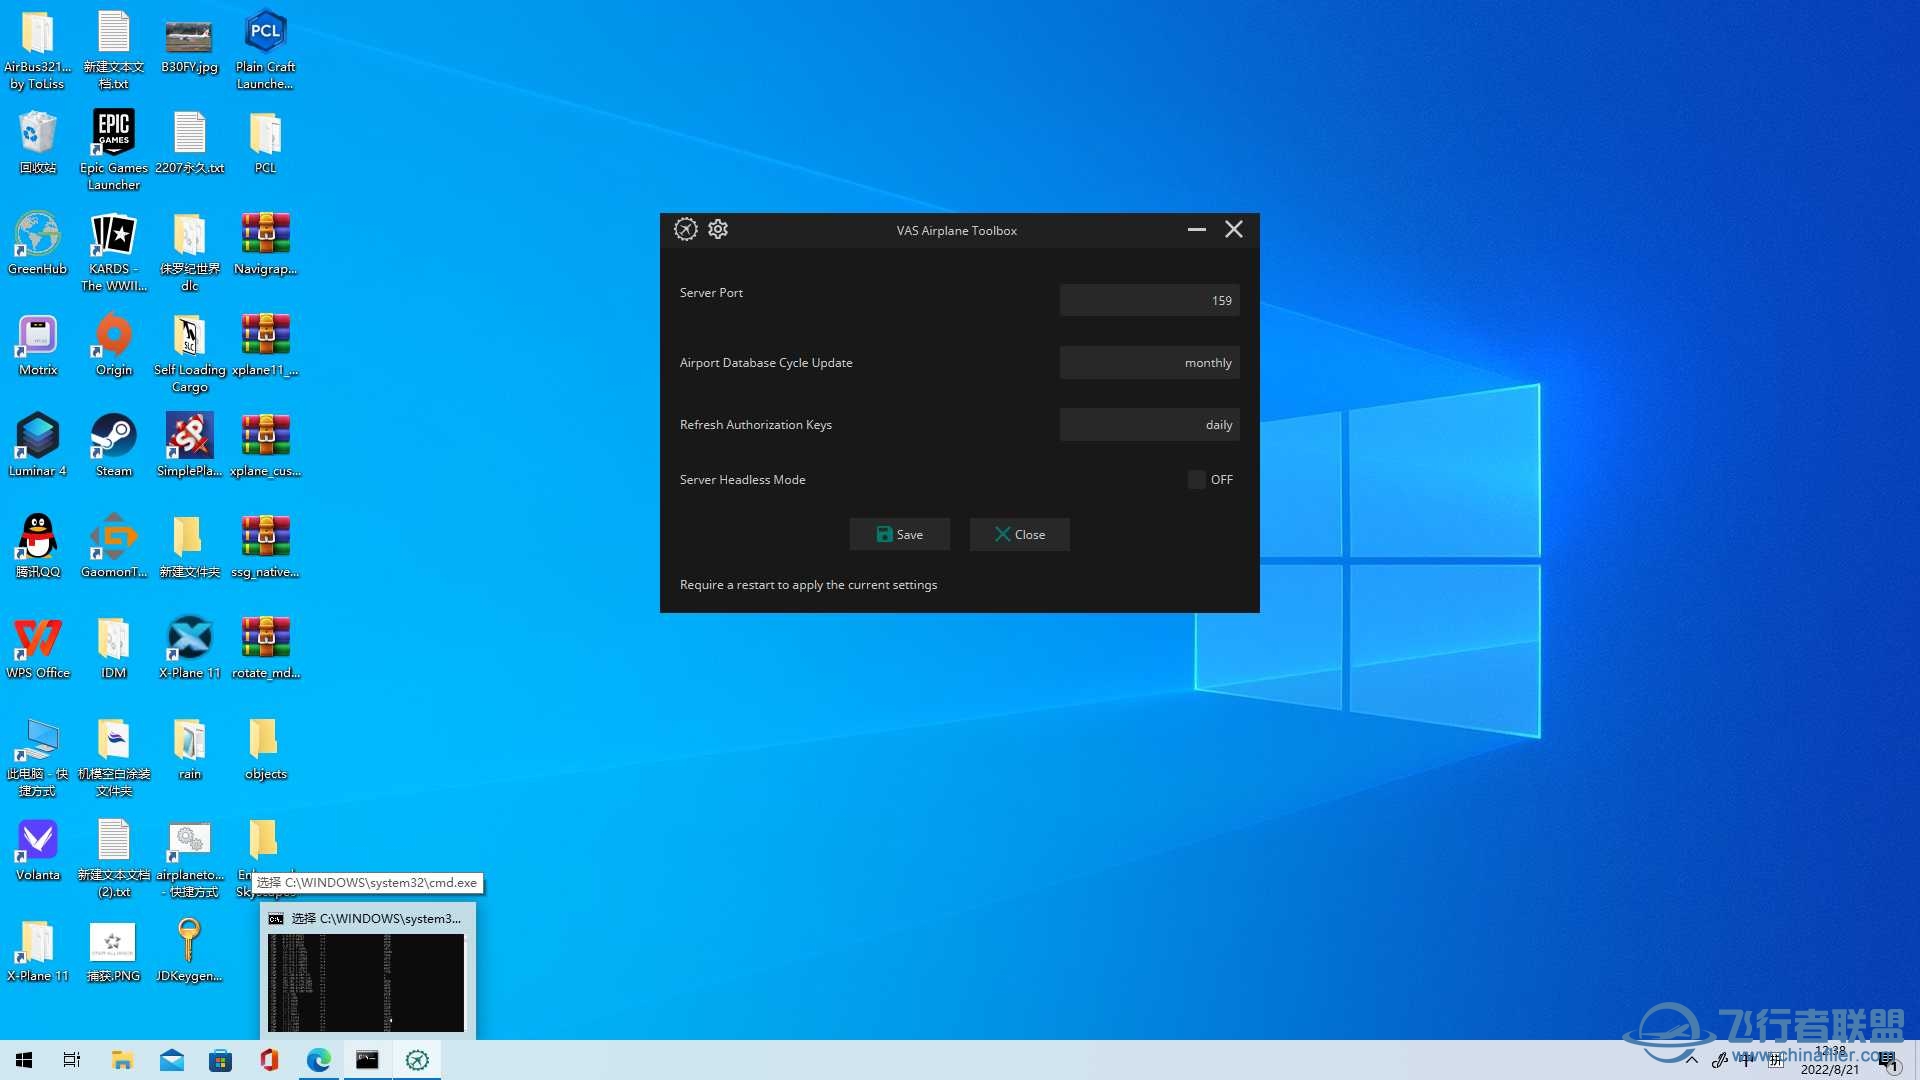Click the cmd.exe taskbar preview thumbnail
Viewport: 1920px width, 1080px height.
pyautogui.click(x=366, y=983)
